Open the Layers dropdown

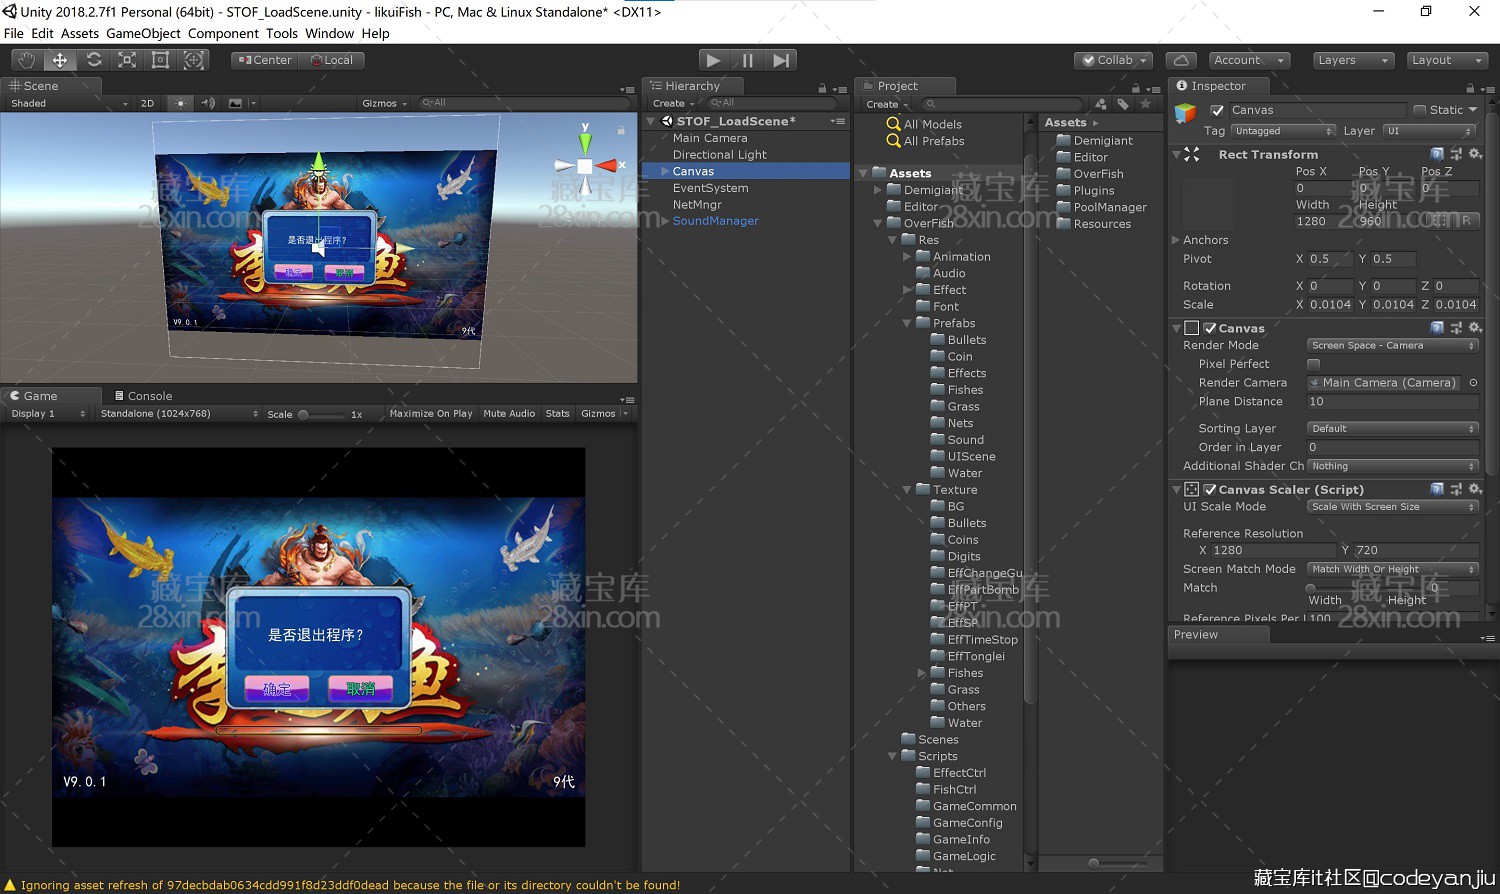point(1352,60)
